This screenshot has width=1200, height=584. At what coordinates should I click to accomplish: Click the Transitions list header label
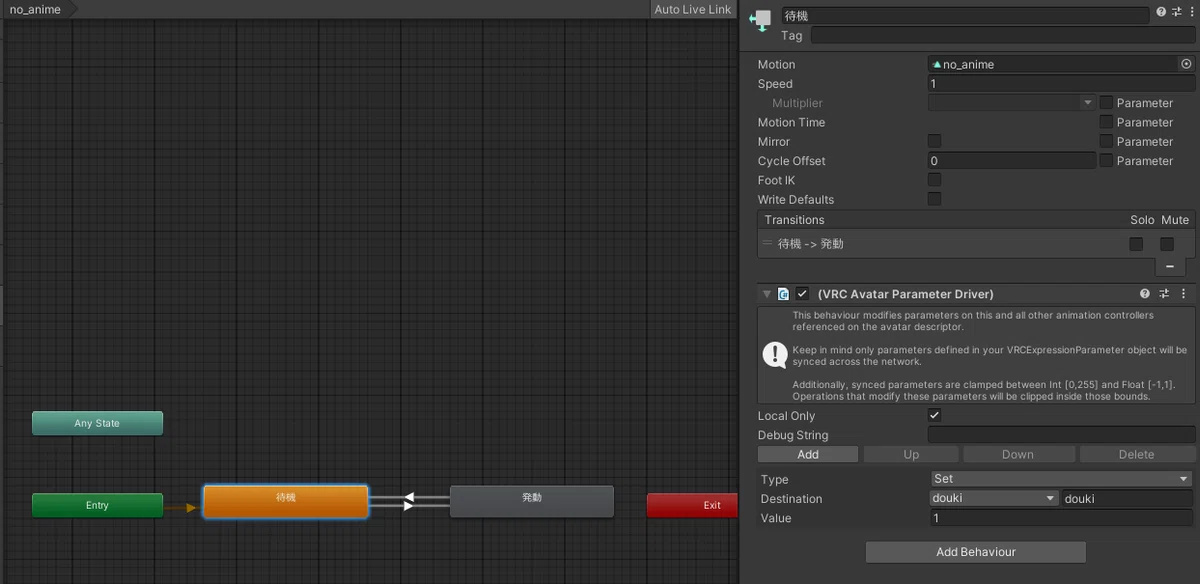pyautogui.click(x=795, y=220)
